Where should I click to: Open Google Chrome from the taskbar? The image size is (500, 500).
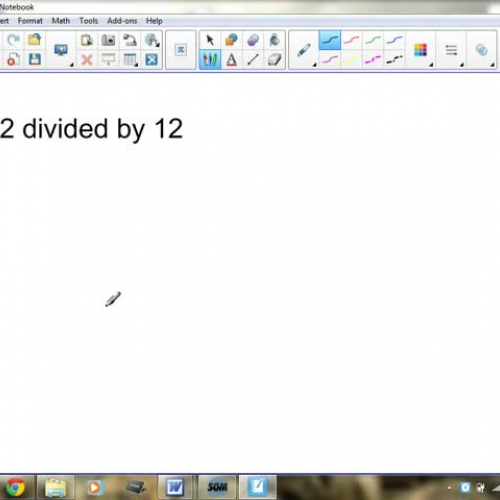(x=15, y=488)
